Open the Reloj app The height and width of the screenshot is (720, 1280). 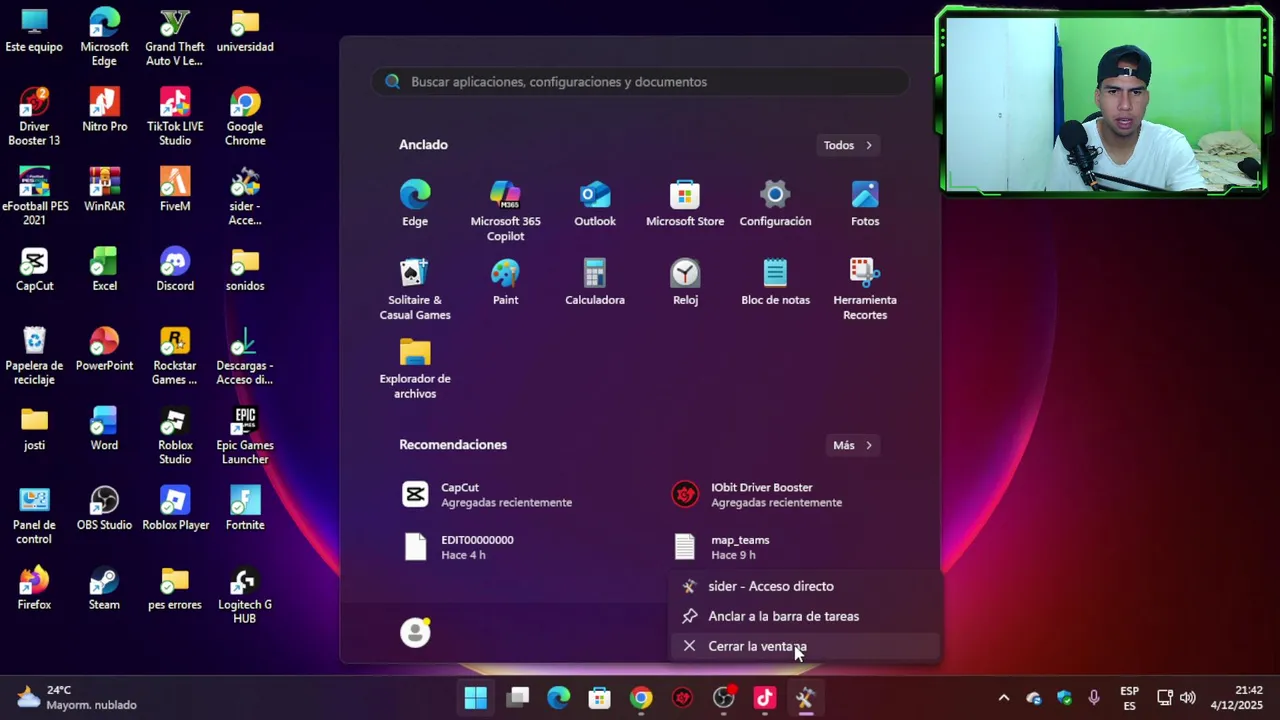pyautogui.click(x=685, y=283)
